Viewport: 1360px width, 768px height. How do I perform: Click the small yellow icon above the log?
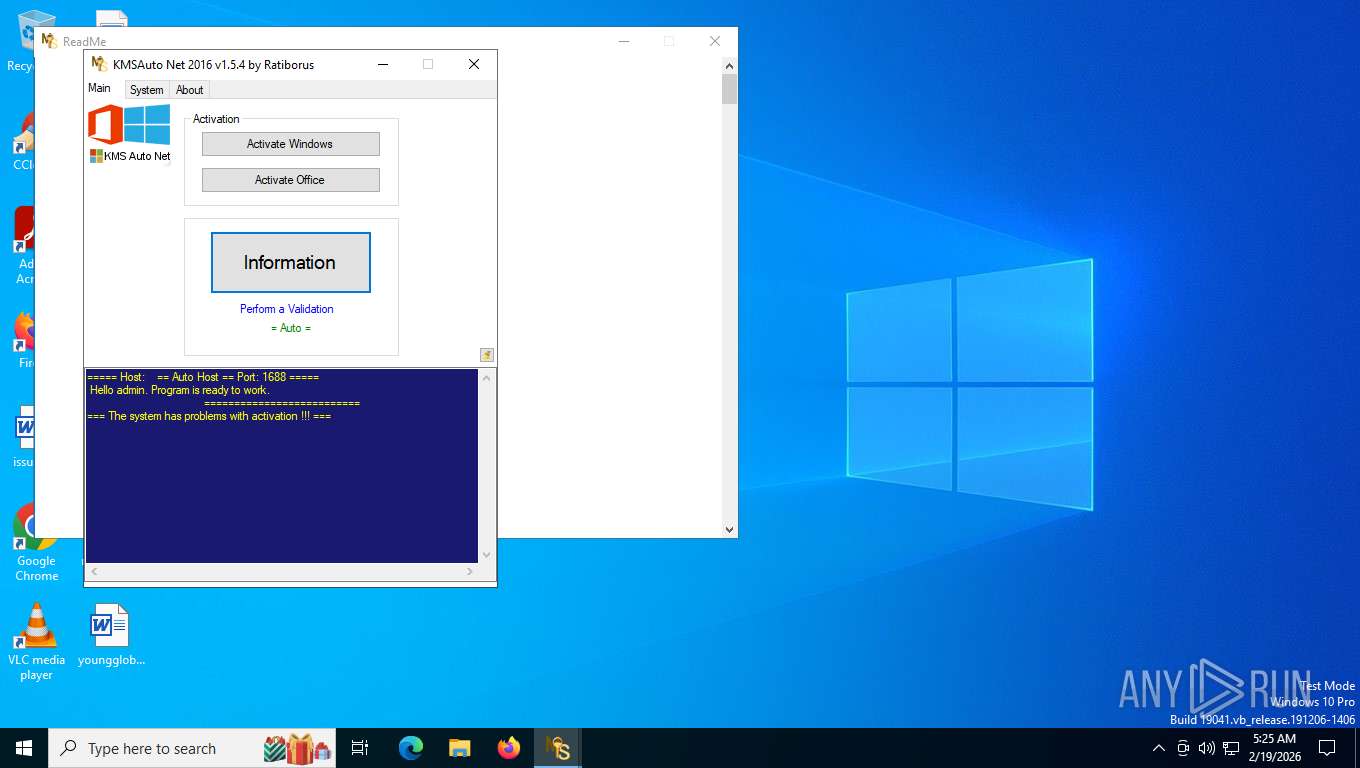[x=487, y=355]
